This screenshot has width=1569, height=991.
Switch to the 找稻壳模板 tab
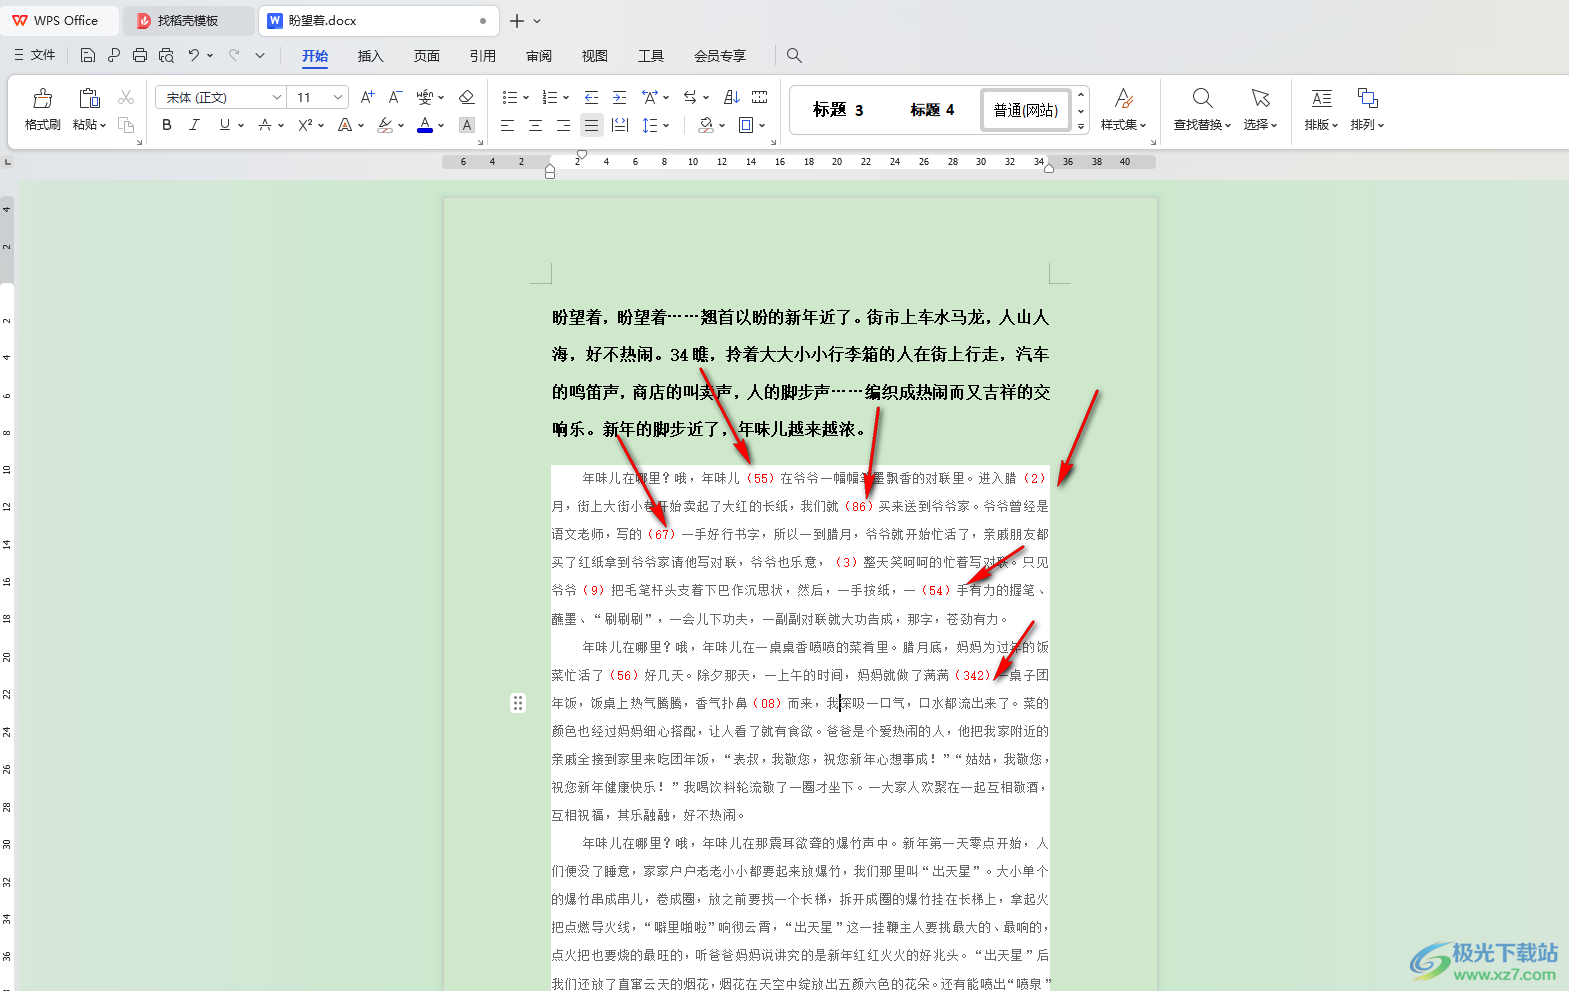pyautogui.click(x=188, y=20)
